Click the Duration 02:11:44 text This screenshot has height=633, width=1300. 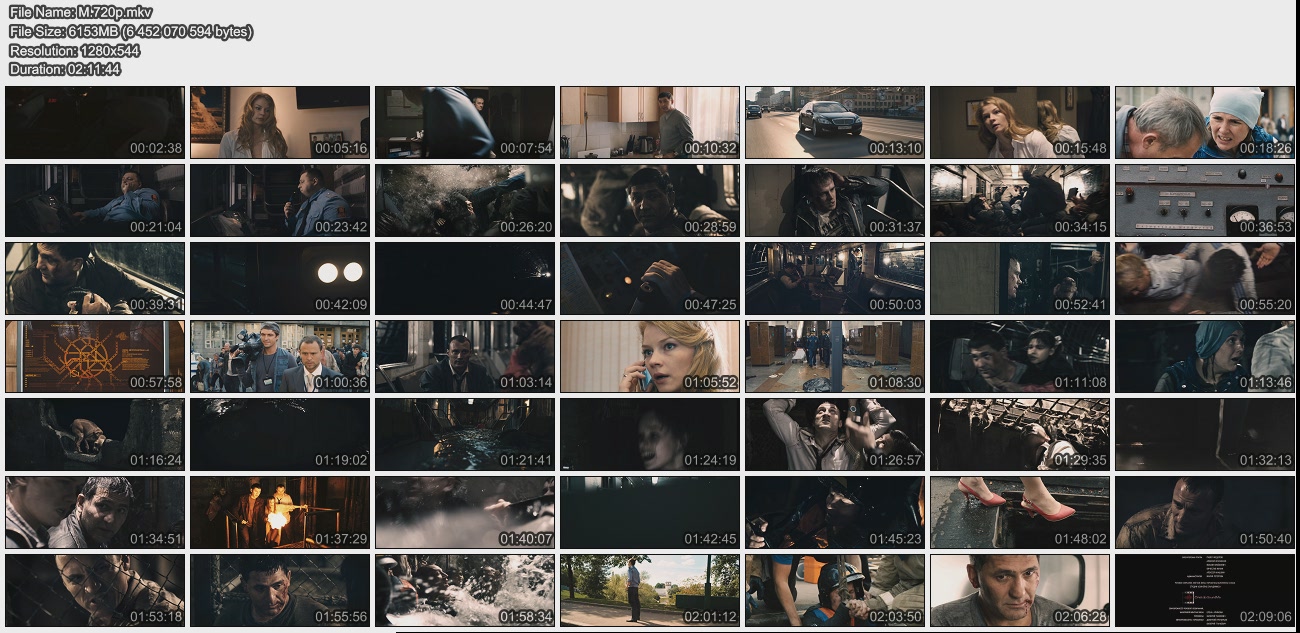click(x=65, y=69)
